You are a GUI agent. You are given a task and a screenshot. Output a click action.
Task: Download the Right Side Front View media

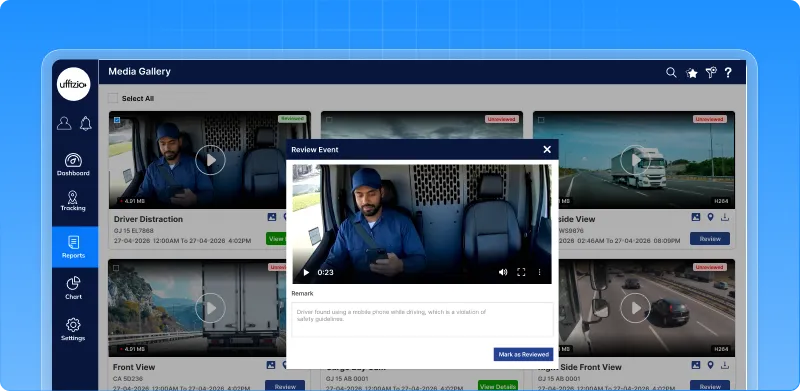(724, 365)
